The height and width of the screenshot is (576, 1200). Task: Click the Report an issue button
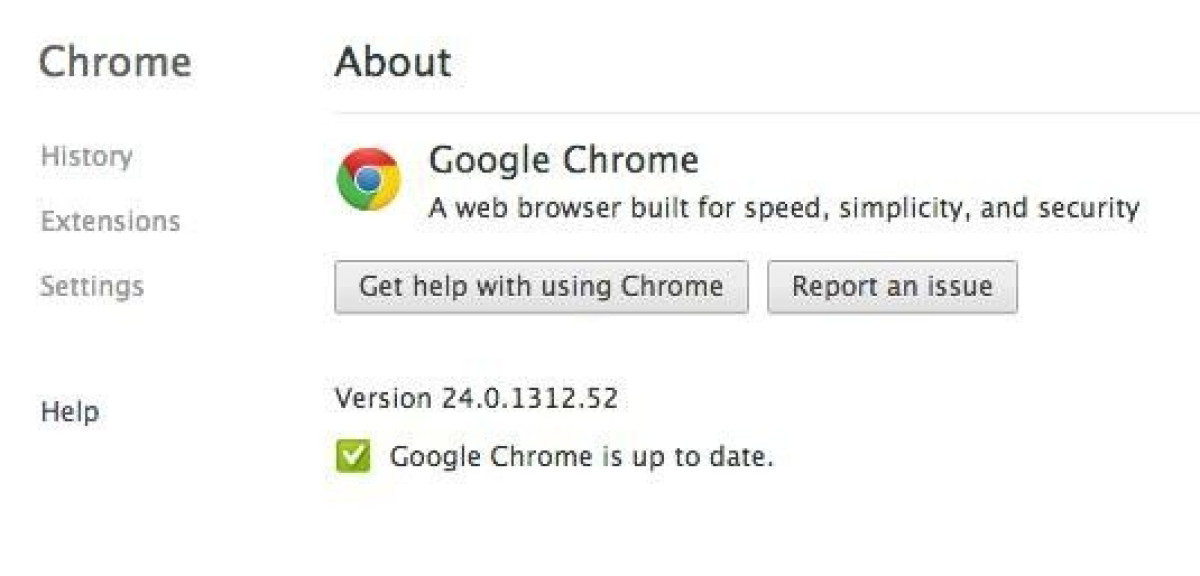892,287
